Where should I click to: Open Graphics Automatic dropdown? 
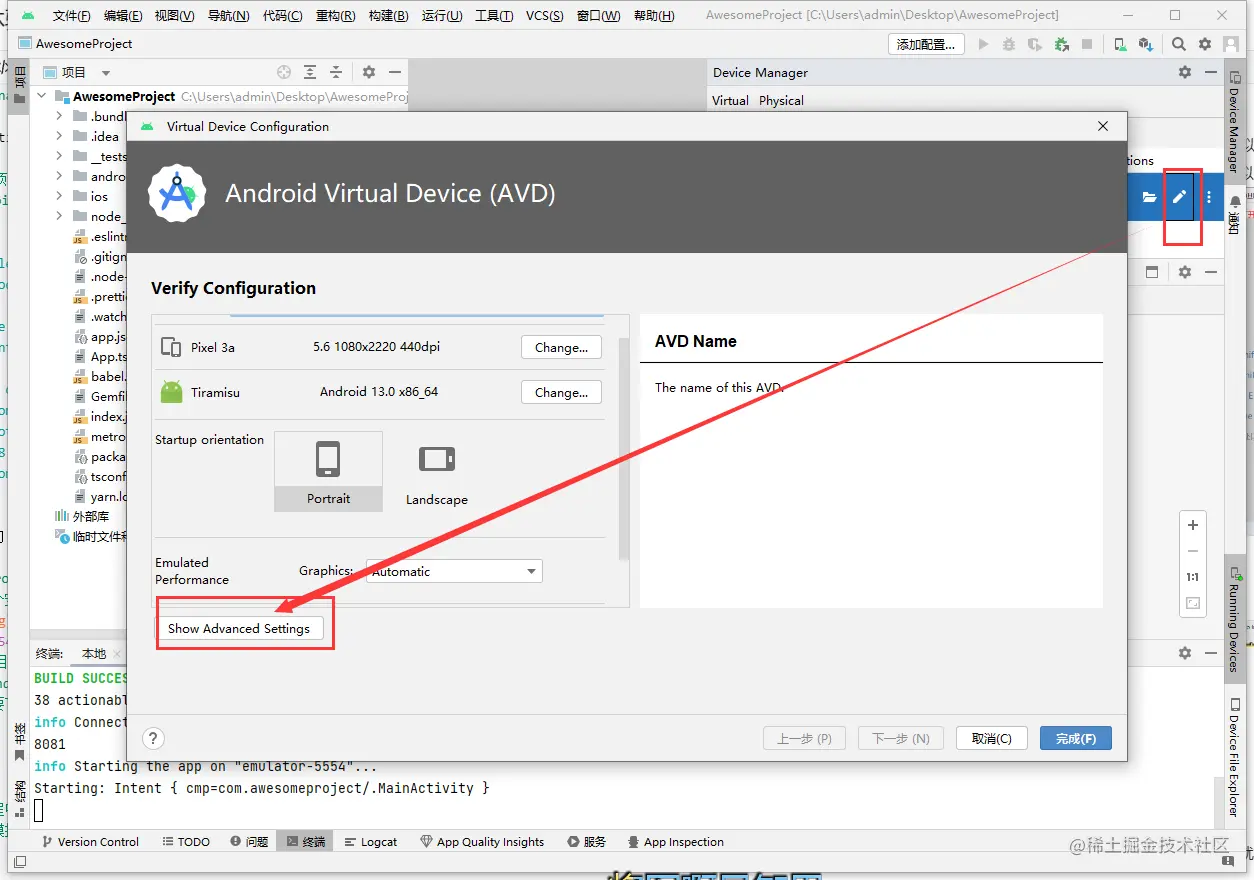pos(454,571)
